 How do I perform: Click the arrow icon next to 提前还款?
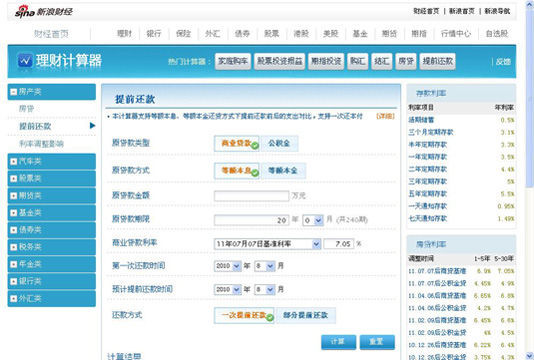pos(92,126)
